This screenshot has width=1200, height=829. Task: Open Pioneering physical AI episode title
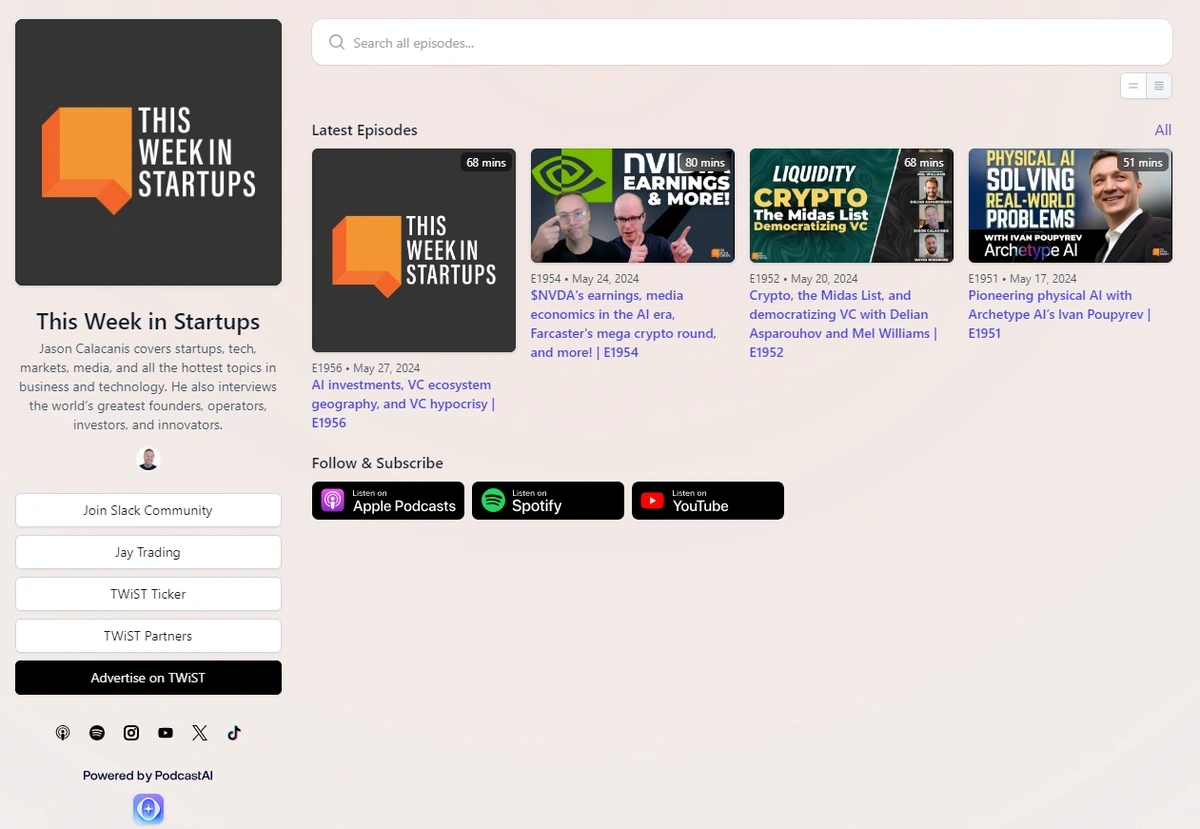click(1060, 314)
